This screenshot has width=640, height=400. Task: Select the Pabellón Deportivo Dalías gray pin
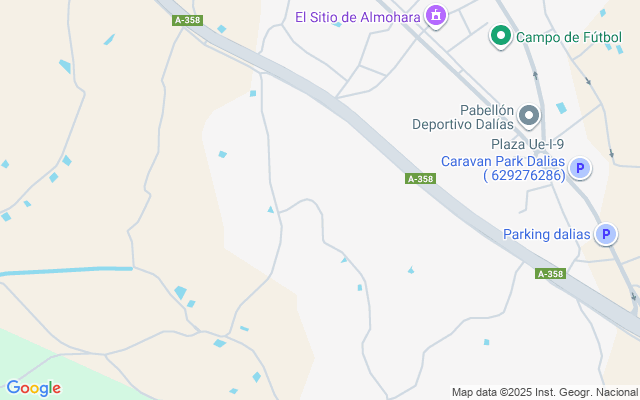(529, 116)
